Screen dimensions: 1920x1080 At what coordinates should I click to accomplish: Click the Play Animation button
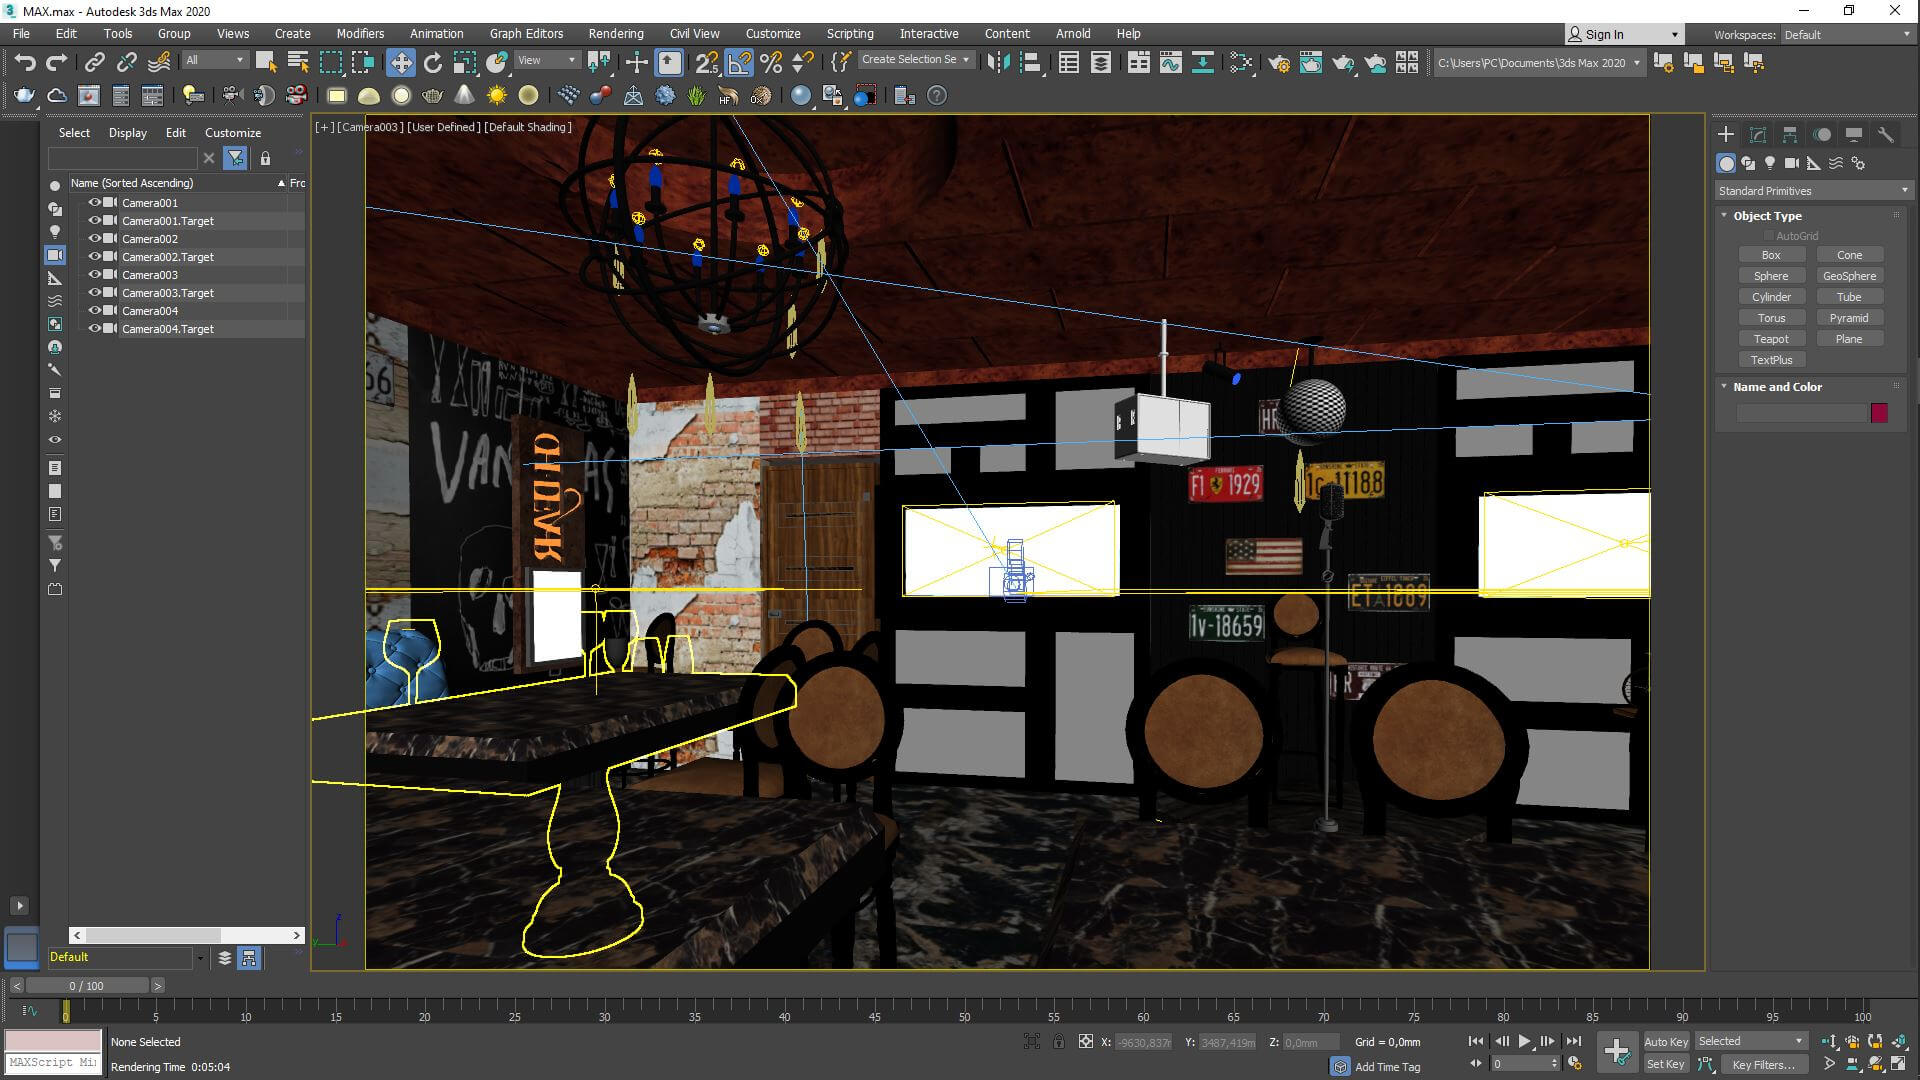pos(1524,1041)
